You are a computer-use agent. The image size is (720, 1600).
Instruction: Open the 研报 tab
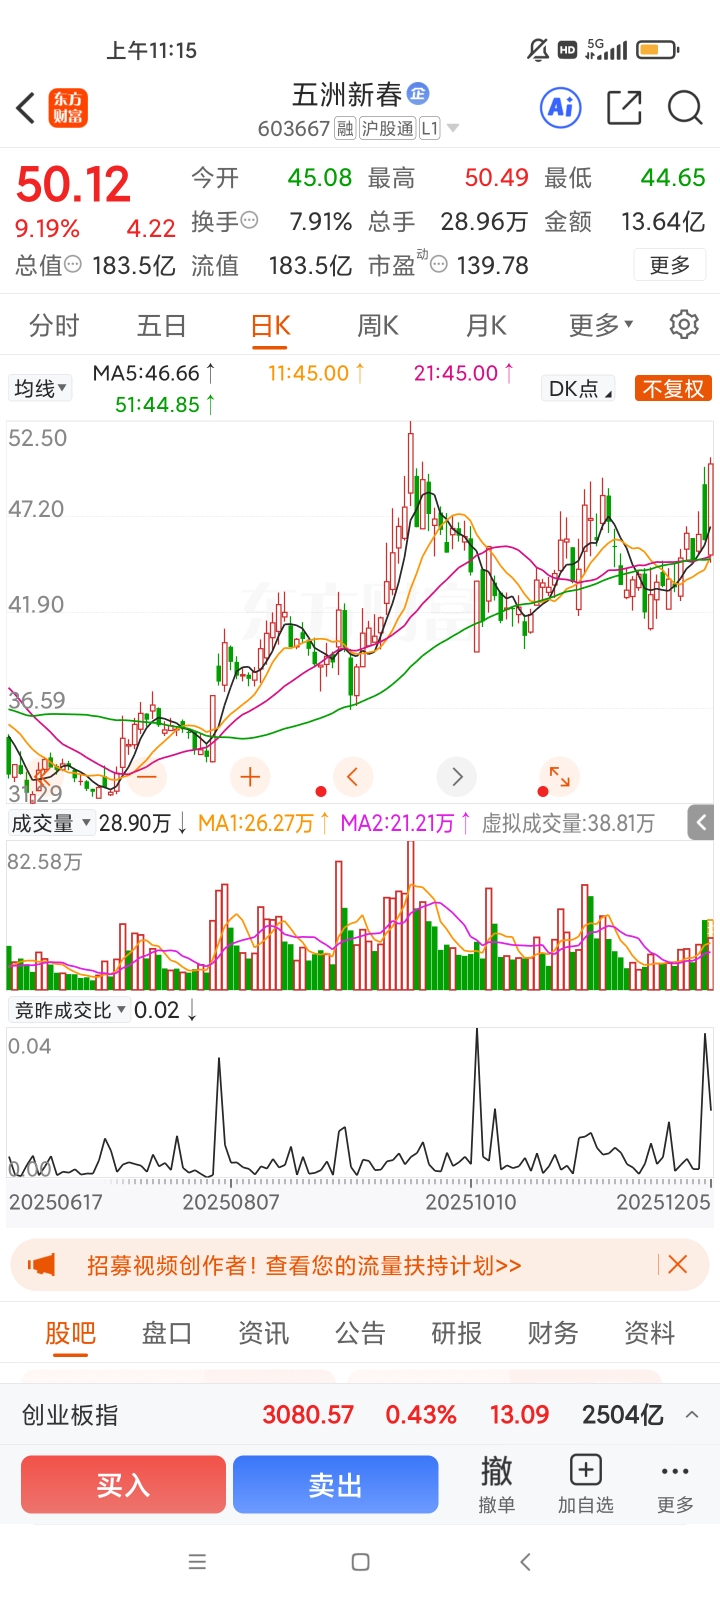point(456,1333)
